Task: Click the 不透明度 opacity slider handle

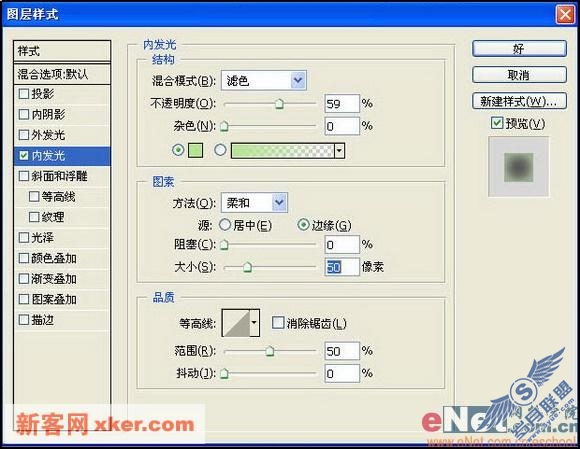Action: pyautogui.click(x=280, y=104)
